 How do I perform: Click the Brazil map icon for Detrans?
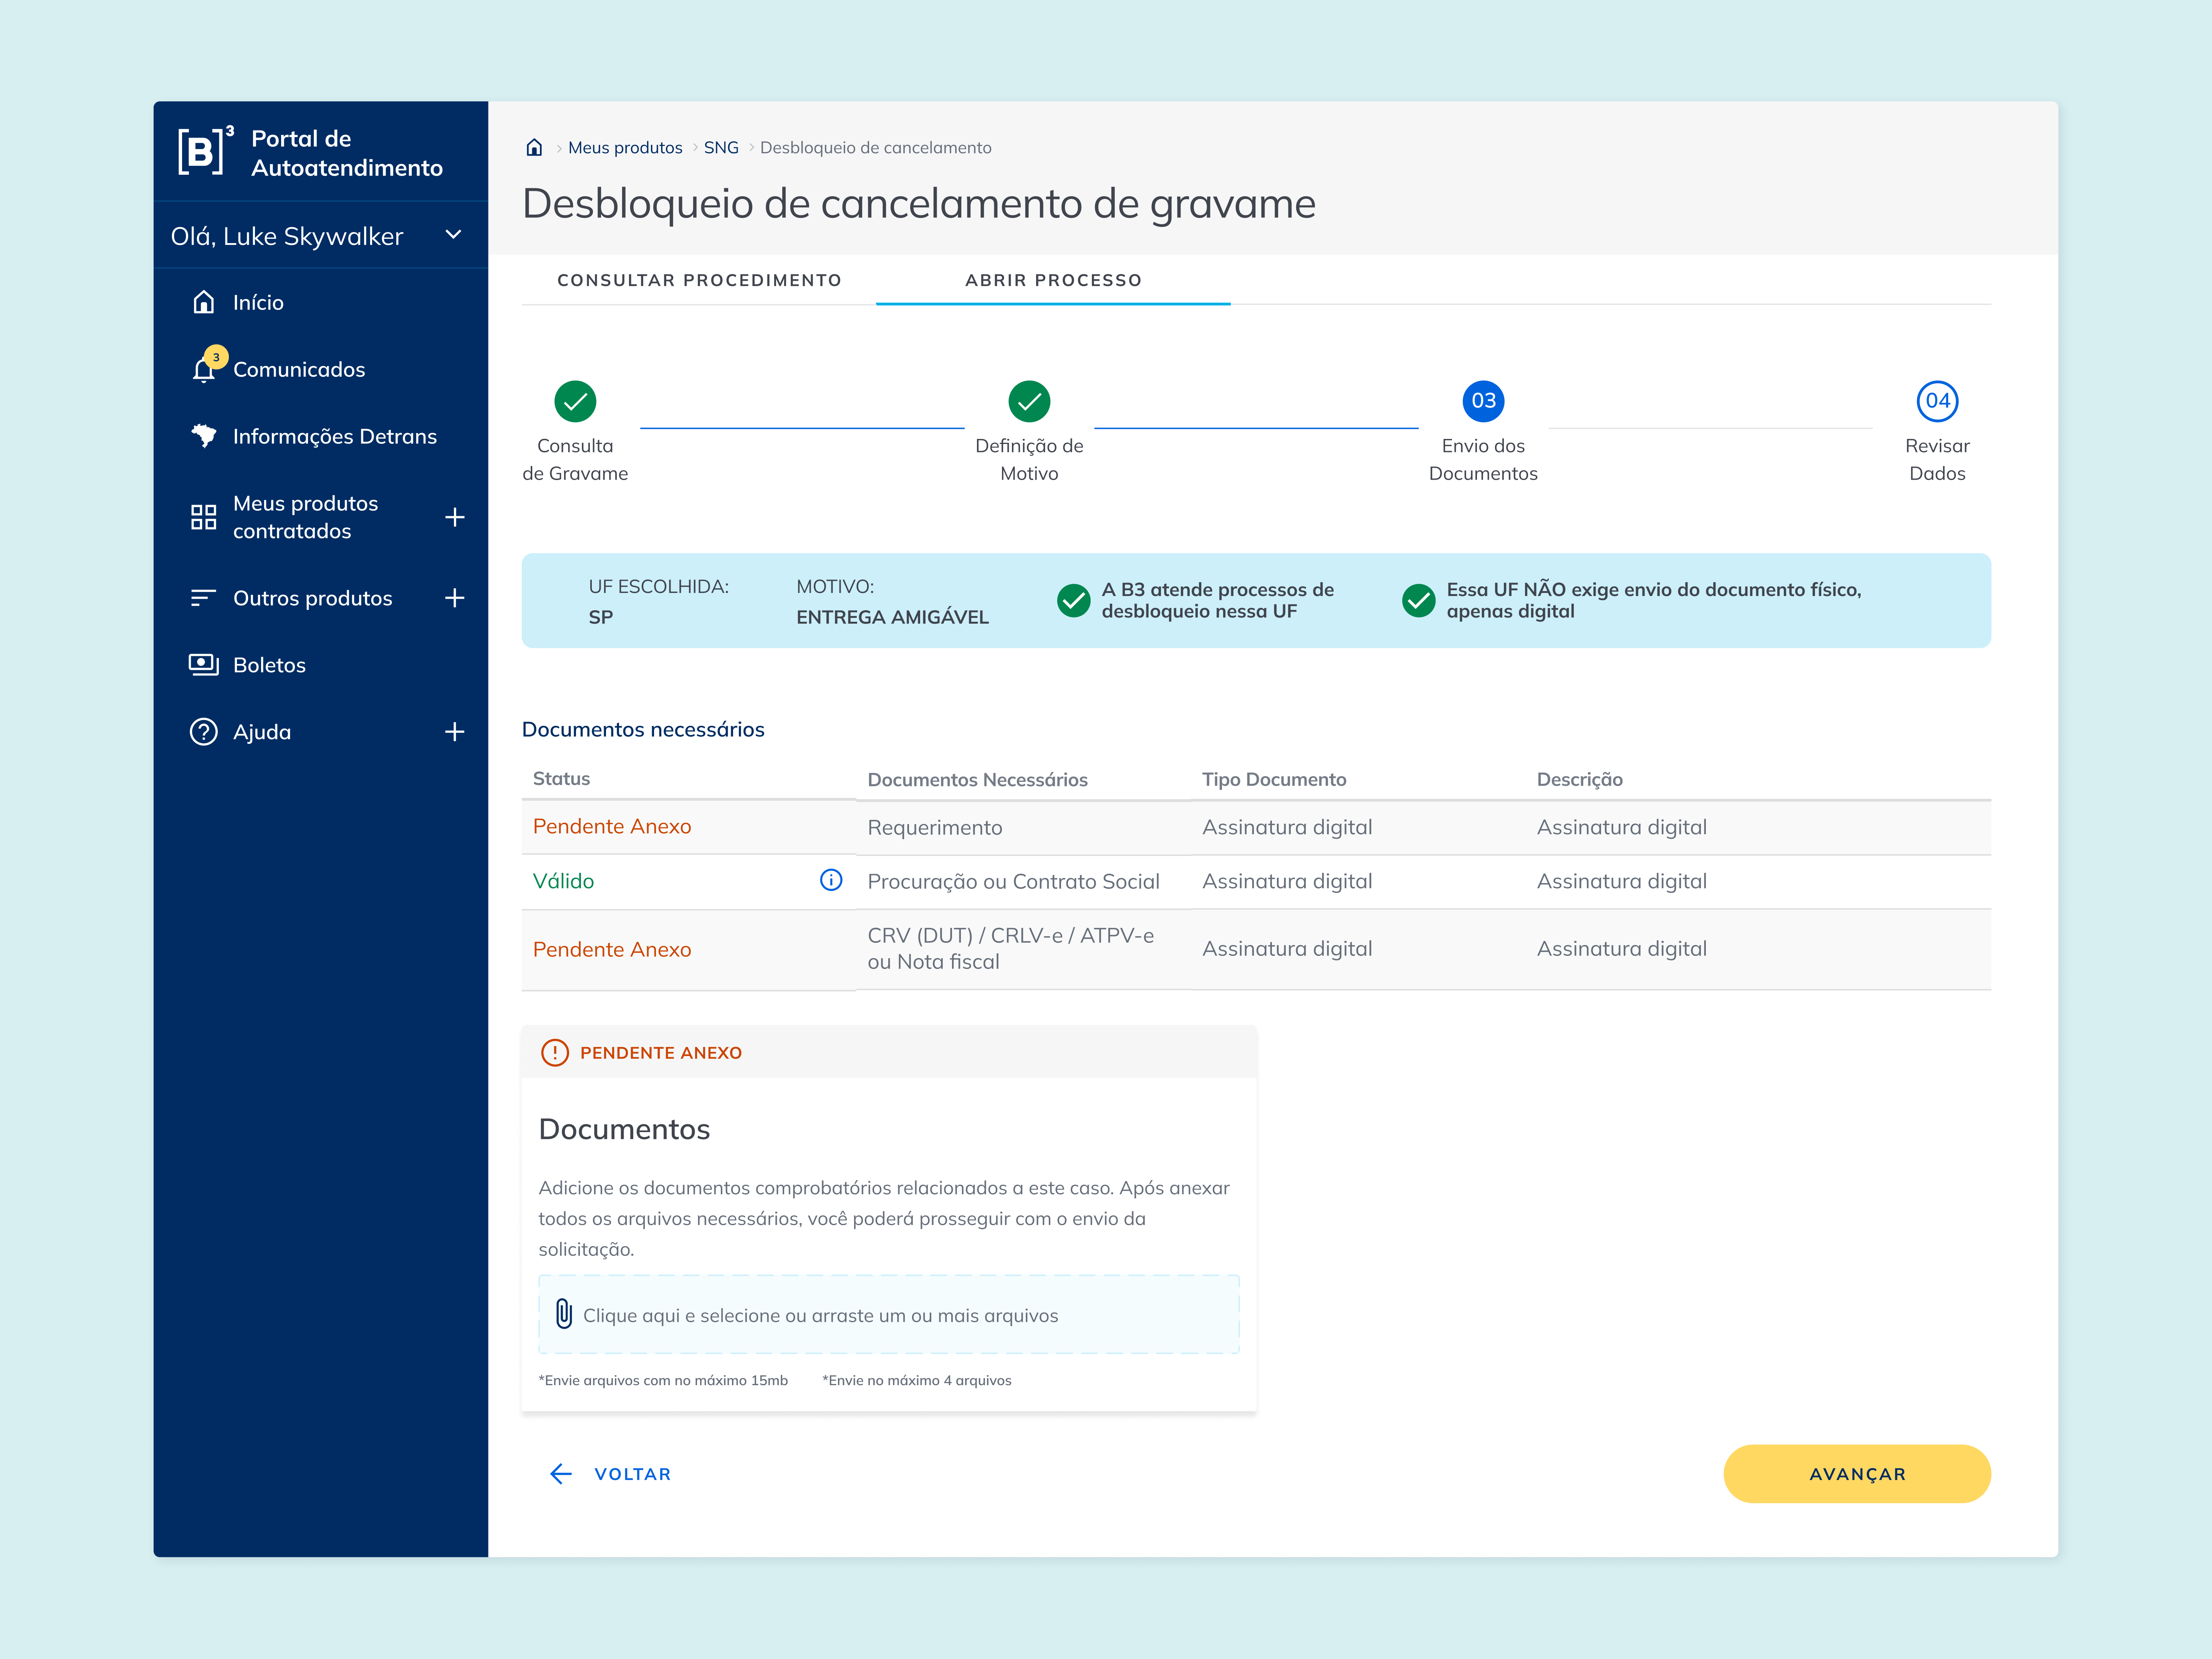tap(204, 436)
